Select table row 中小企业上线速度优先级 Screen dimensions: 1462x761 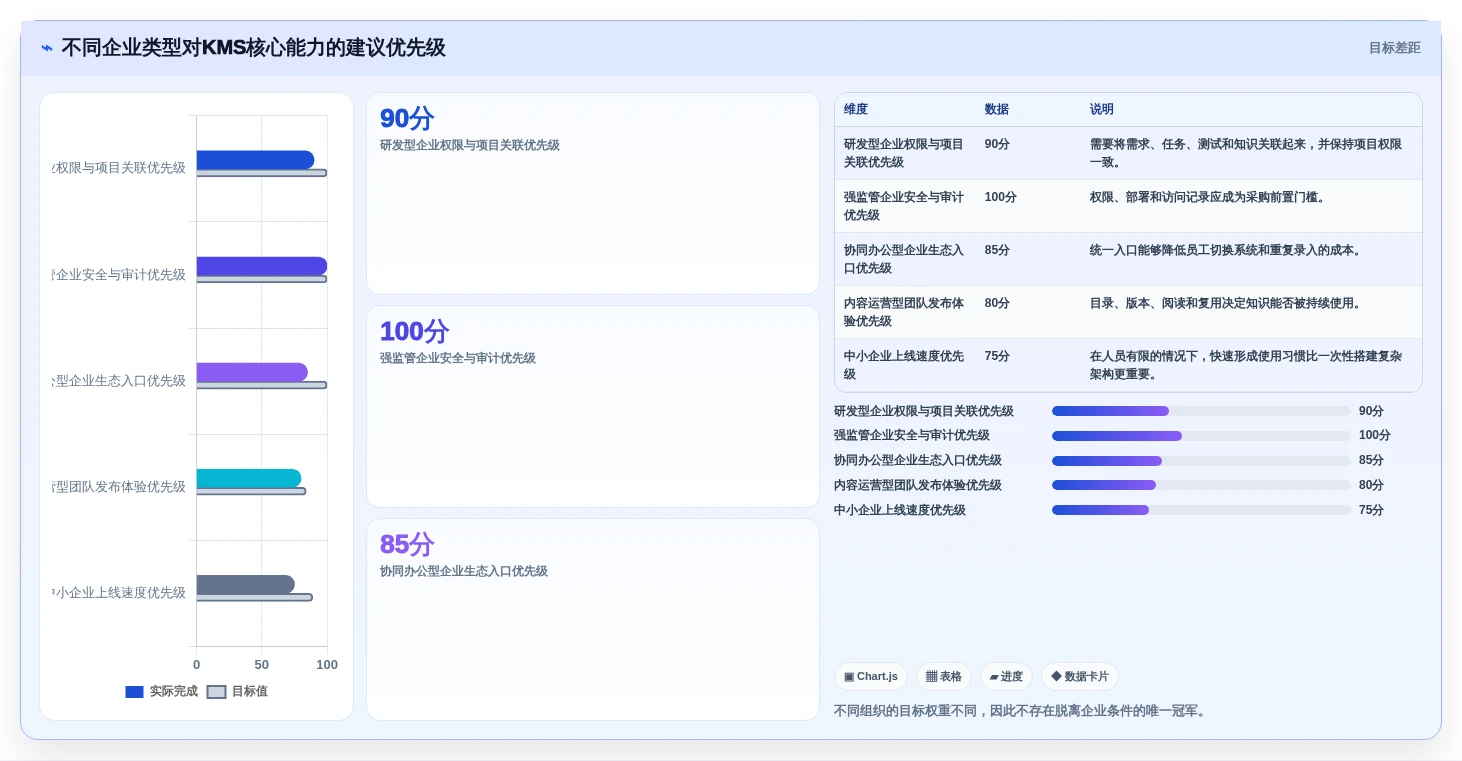coord(1128,365)
